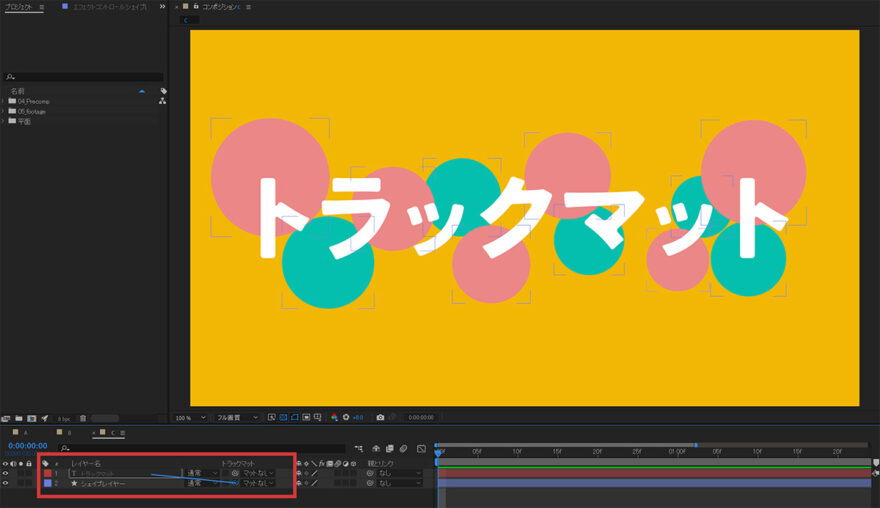Click the 名前 column header in Project
Screen dimensions: 880x508
click(x=17, y=91)
